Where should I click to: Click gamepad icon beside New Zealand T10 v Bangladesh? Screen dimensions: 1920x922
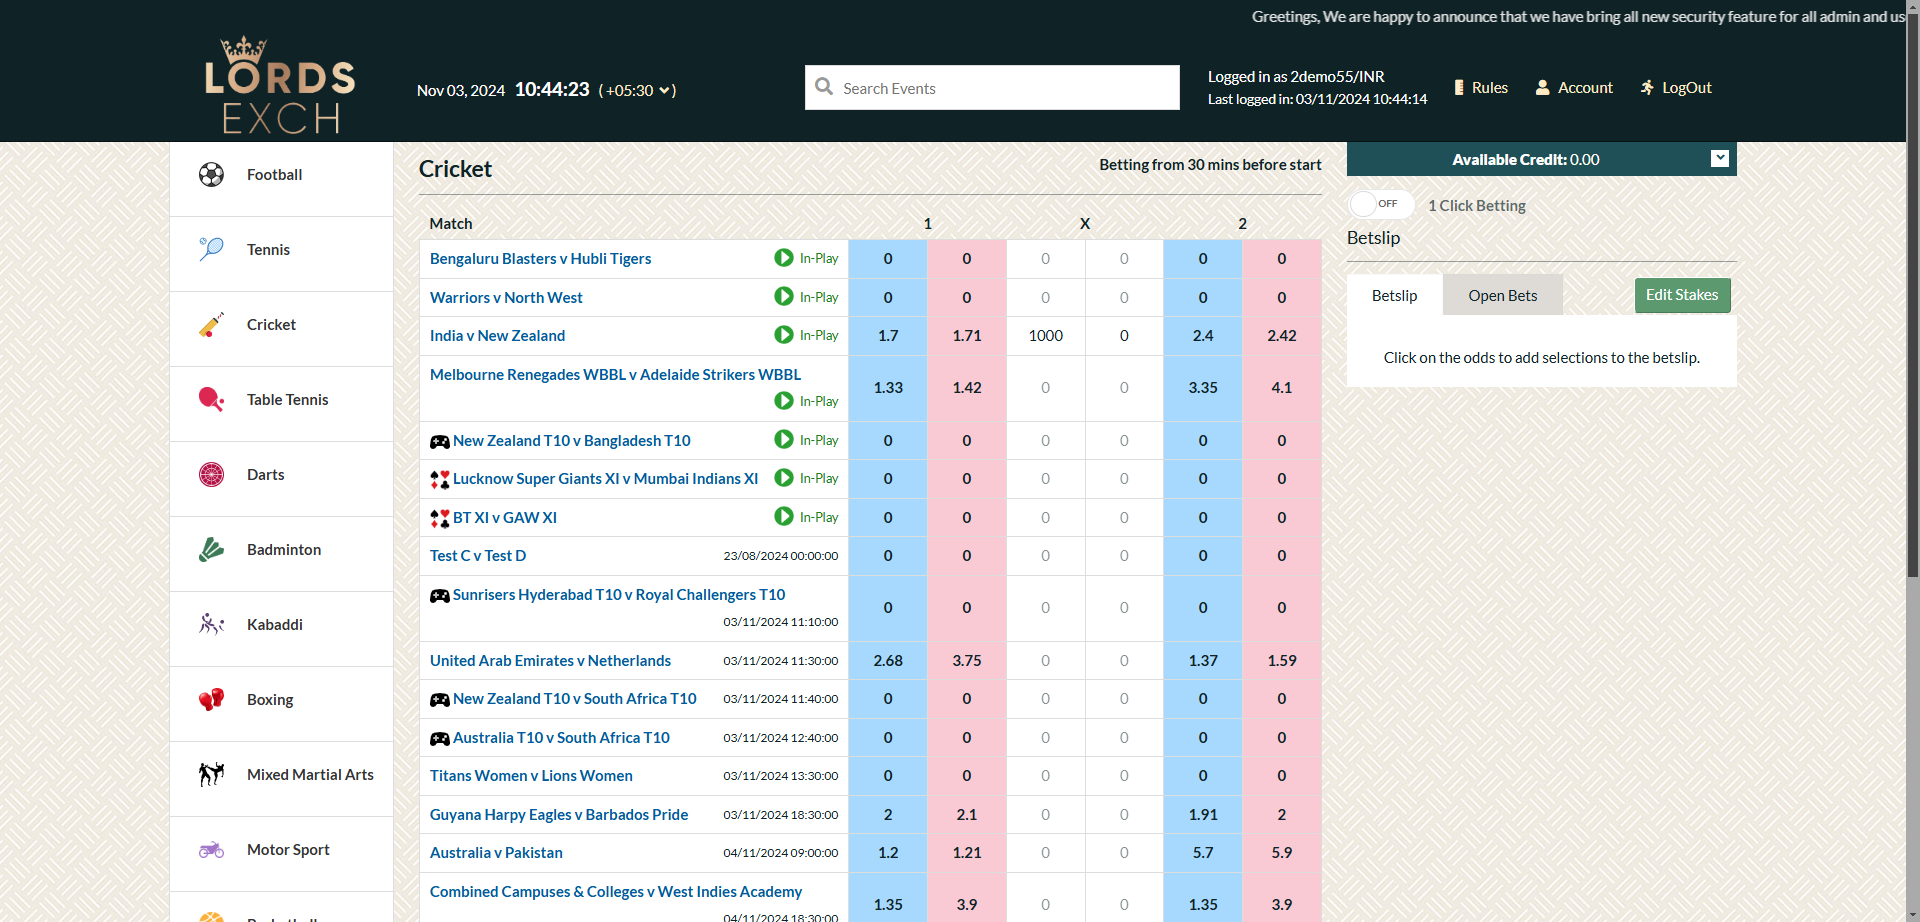440,441
